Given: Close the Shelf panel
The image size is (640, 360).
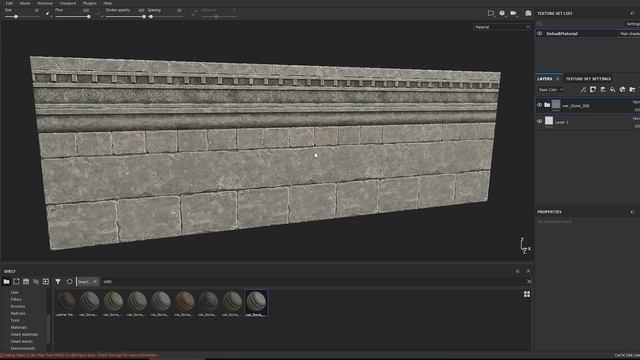Looking at the screenshot, I should 528,271.
